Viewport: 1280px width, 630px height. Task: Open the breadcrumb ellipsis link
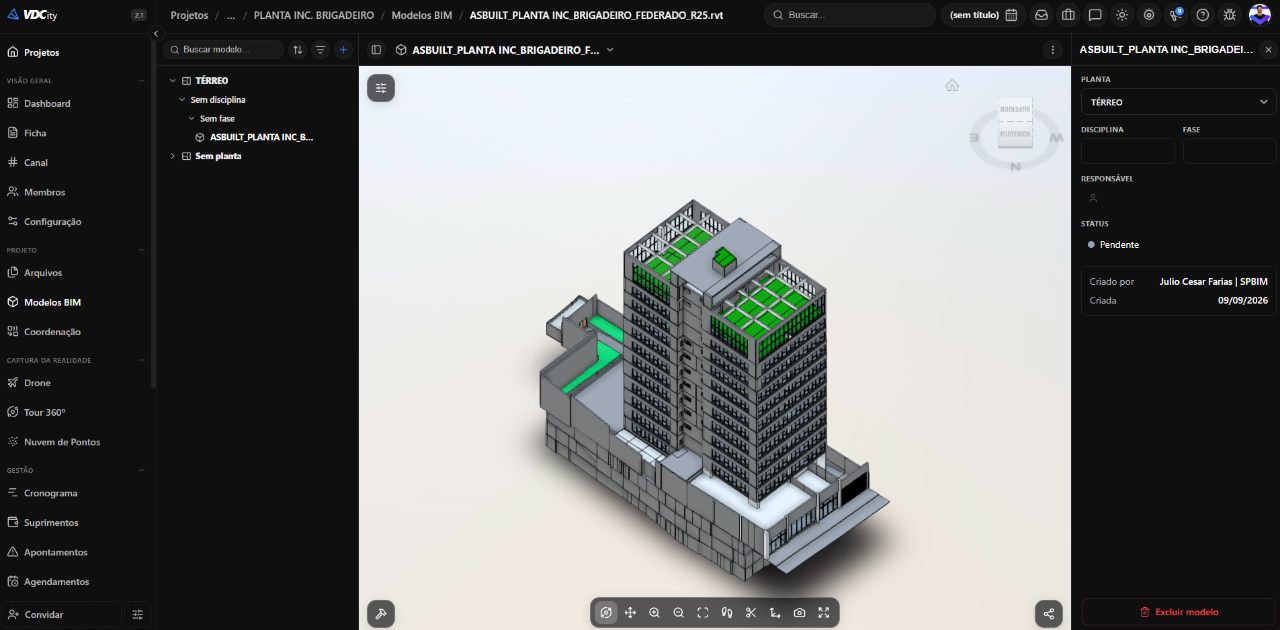pos(231,16)
